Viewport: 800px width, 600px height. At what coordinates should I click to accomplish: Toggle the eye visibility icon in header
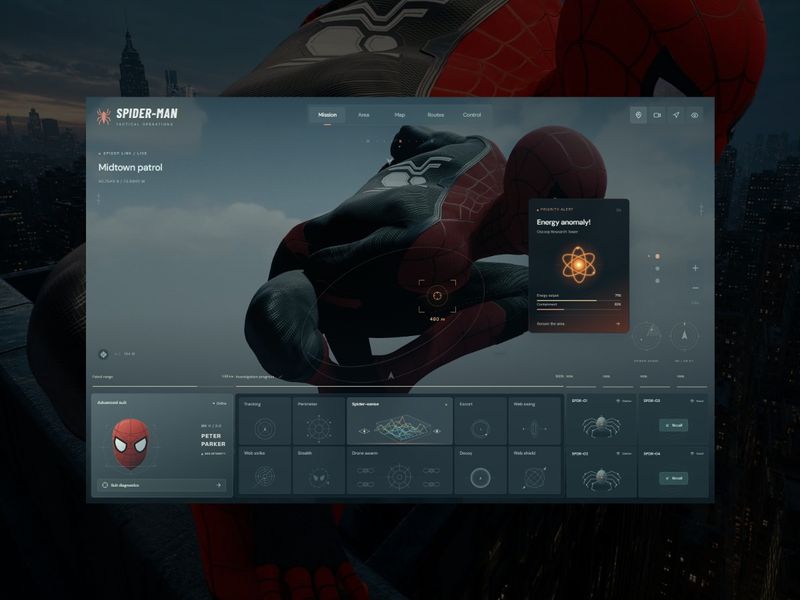695,115
